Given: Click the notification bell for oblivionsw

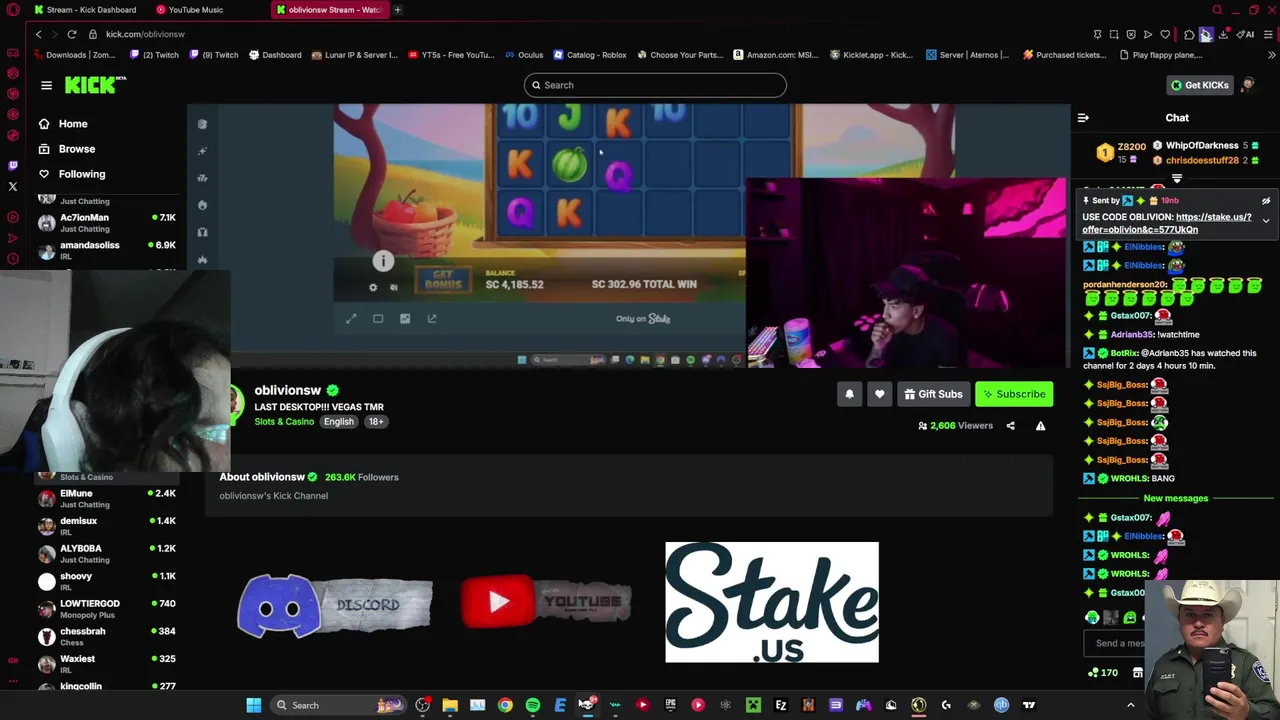Looking at the screenshot, I should [x=849, y=394].
